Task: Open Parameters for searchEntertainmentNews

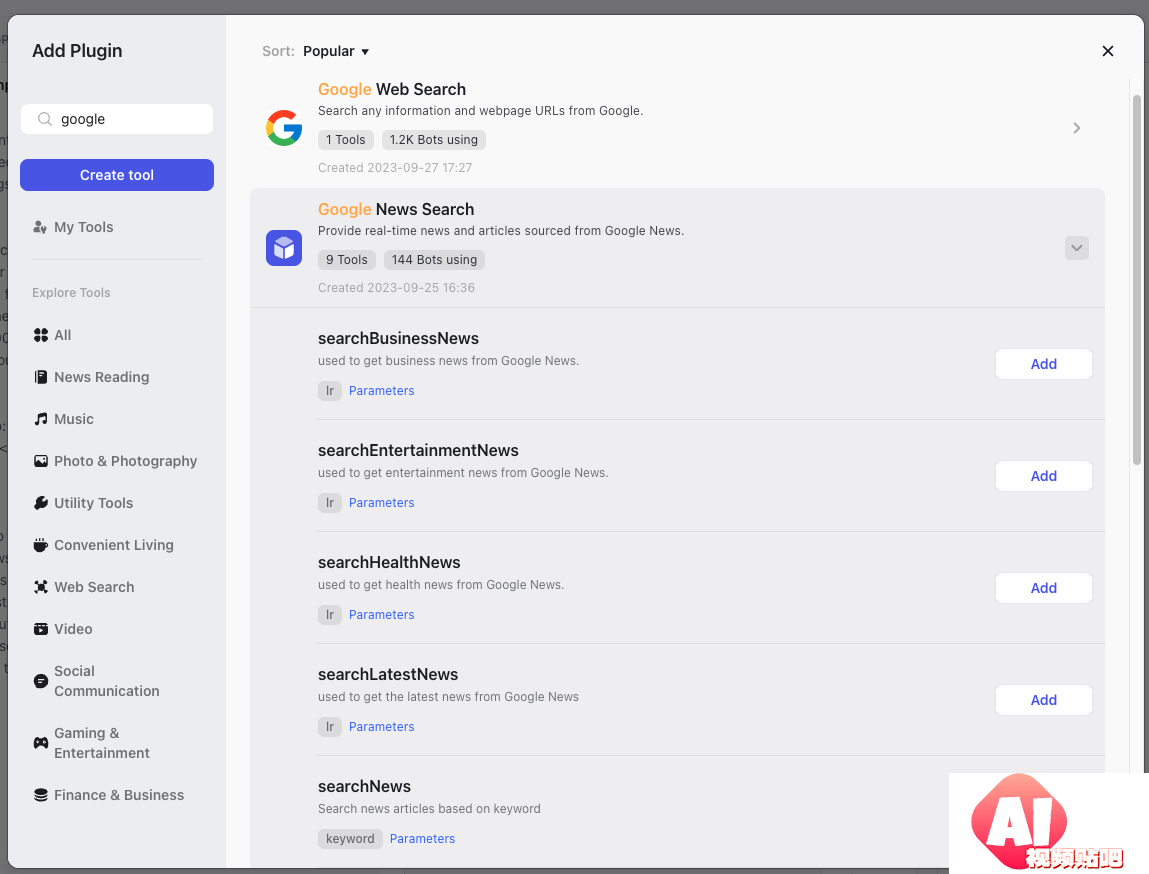Action: [381, 503]
